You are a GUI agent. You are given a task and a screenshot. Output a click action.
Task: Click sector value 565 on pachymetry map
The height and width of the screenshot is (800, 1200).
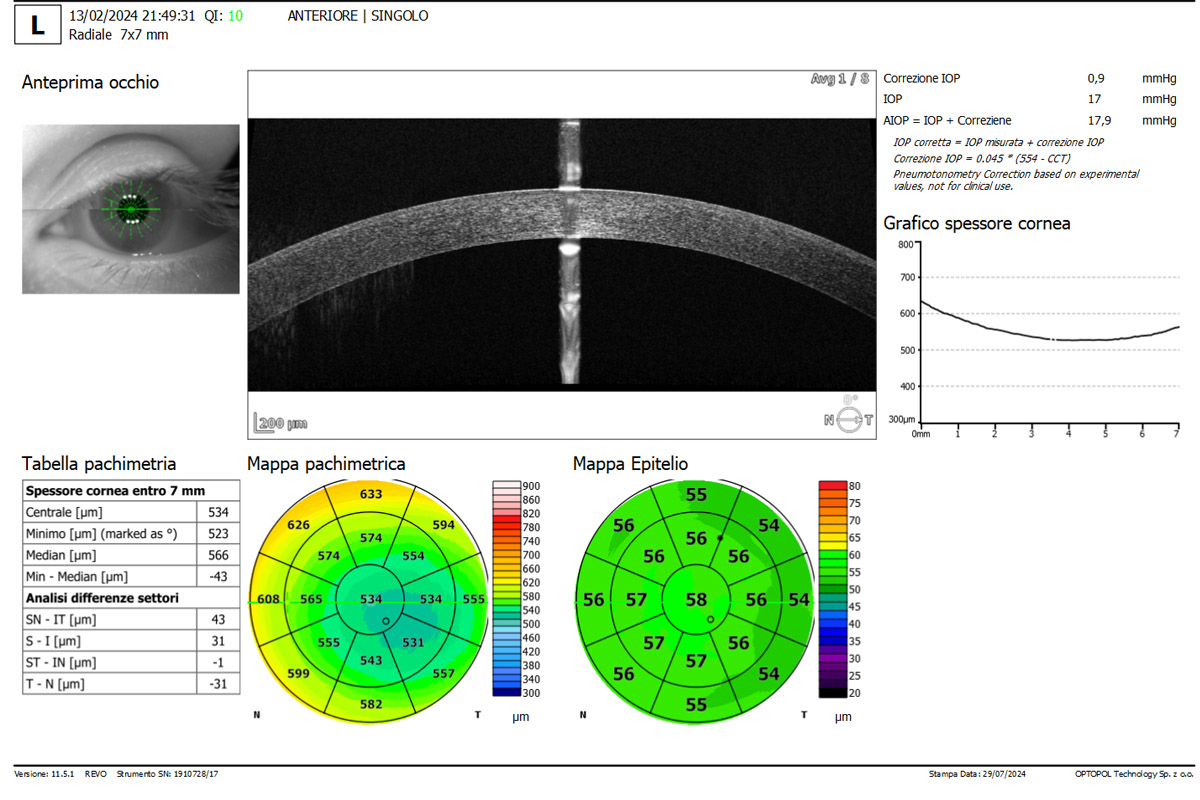click(311, 599)
